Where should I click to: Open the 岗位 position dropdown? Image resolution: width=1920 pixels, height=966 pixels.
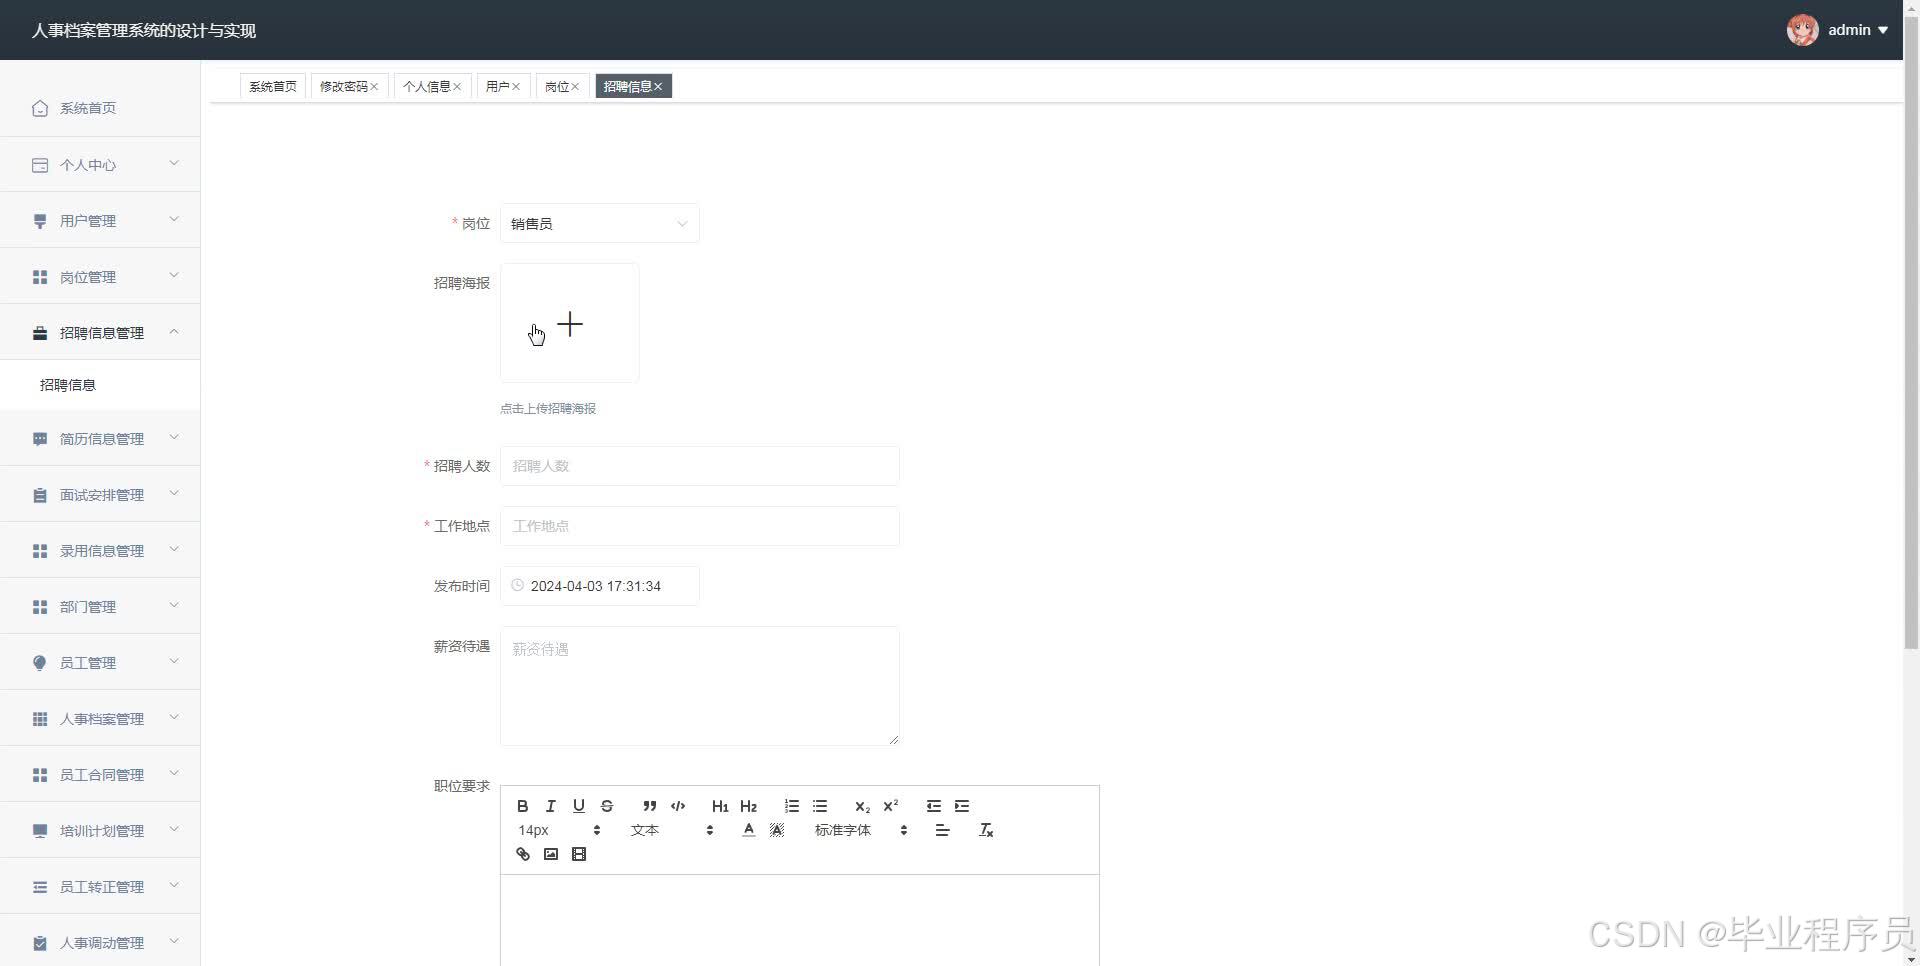pos(600,224)
